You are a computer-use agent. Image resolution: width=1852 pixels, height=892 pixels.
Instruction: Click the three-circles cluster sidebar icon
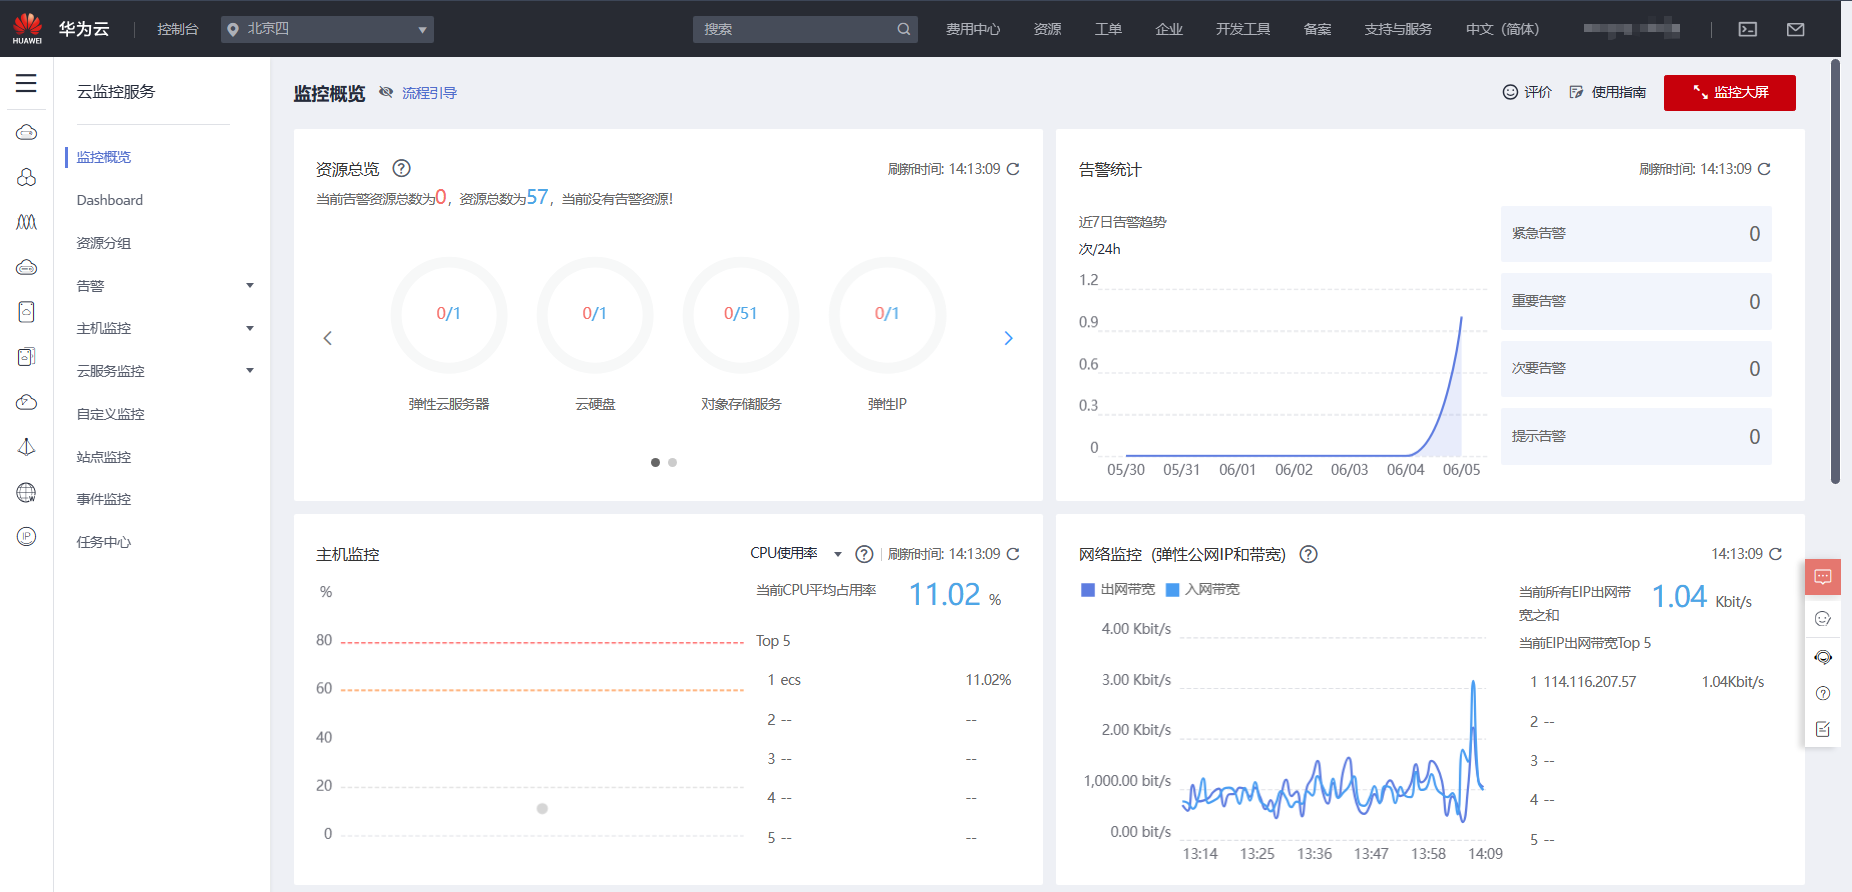(x=27, y=177)
